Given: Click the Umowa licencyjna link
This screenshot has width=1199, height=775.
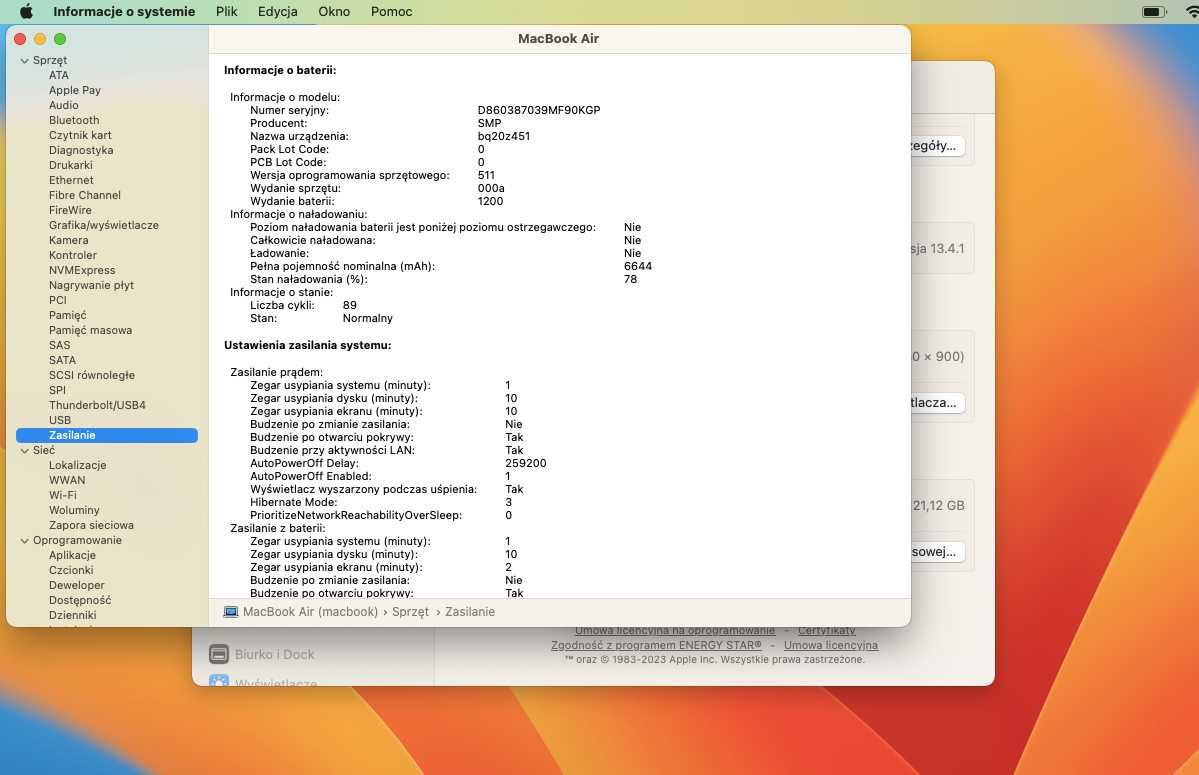Looking at the screenshot, I should pyautogui.click(x=830, y=645).
